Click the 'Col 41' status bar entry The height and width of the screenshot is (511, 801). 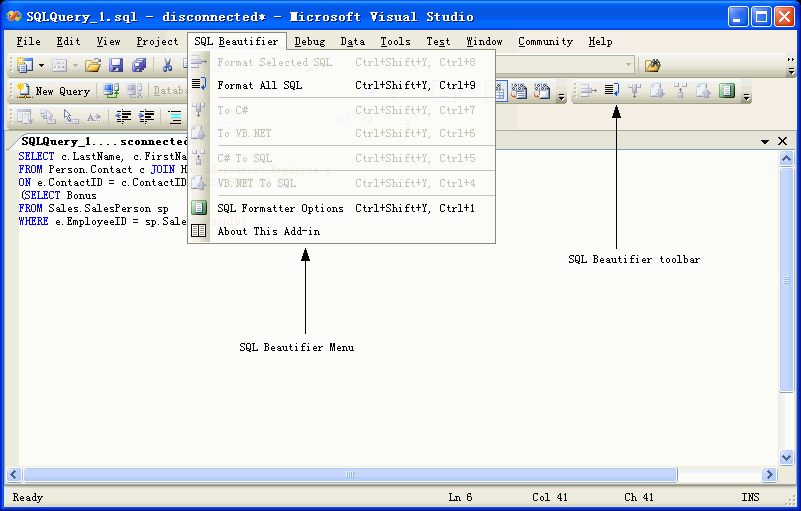click(550, 497)
